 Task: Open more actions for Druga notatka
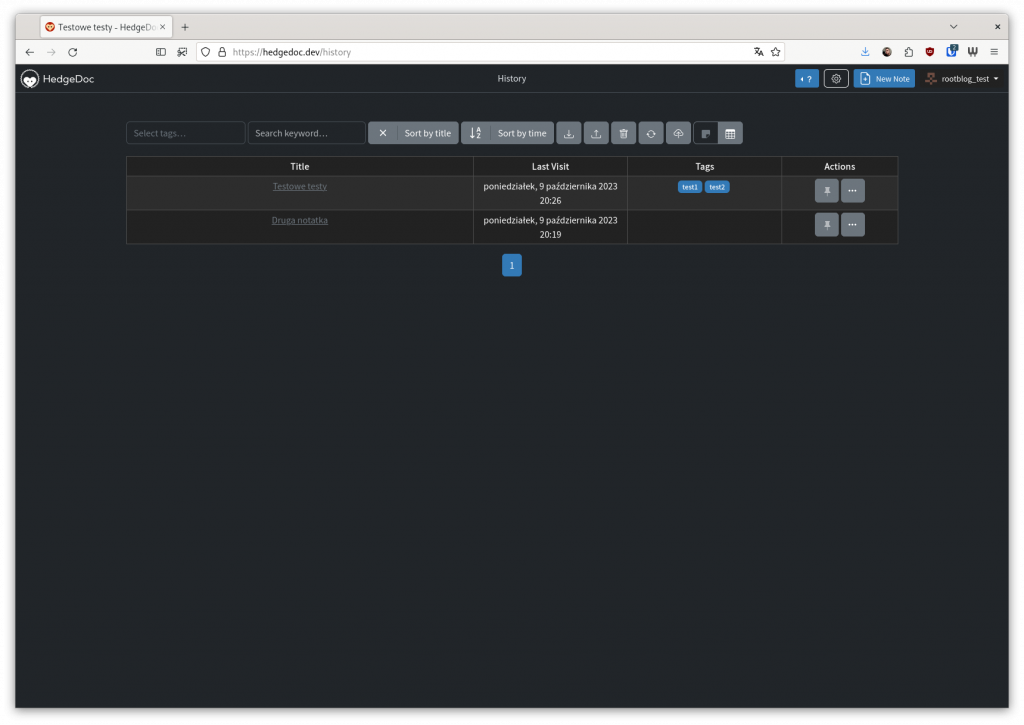pyautogui.click(x=852, y=225)
